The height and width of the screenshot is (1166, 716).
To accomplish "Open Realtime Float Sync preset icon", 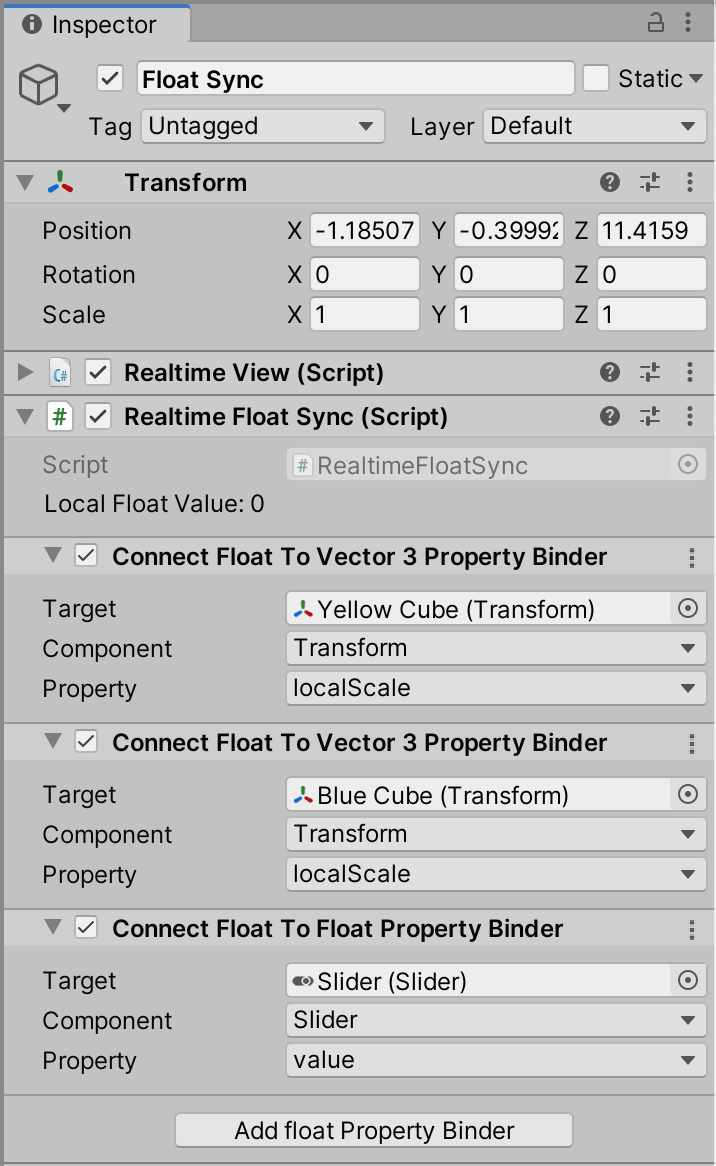I will [x=650, y=416].
